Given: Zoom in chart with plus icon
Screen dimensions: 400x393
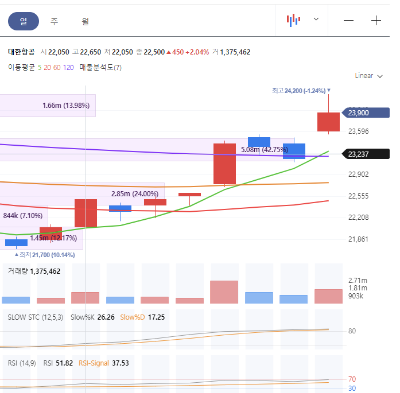Looking at the screenshot, I should point(376,21).
